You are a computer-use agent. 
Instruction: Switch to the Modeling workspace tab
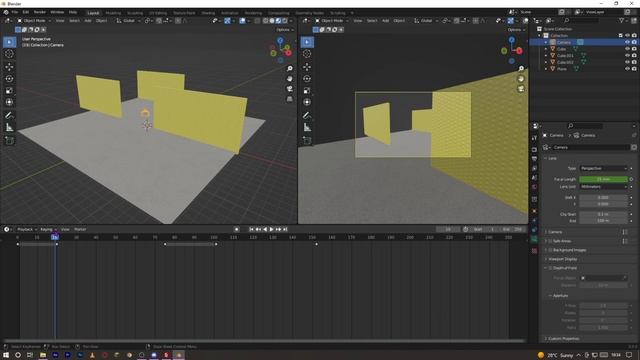pyautogui.click(x=113, y=13)
